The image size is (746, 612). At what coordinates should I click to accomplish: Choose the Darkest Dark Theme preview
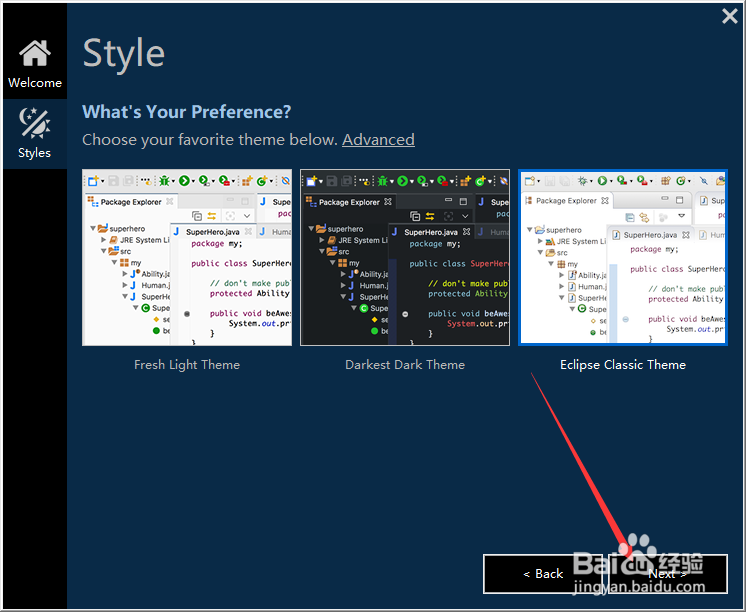pos(405,257)
